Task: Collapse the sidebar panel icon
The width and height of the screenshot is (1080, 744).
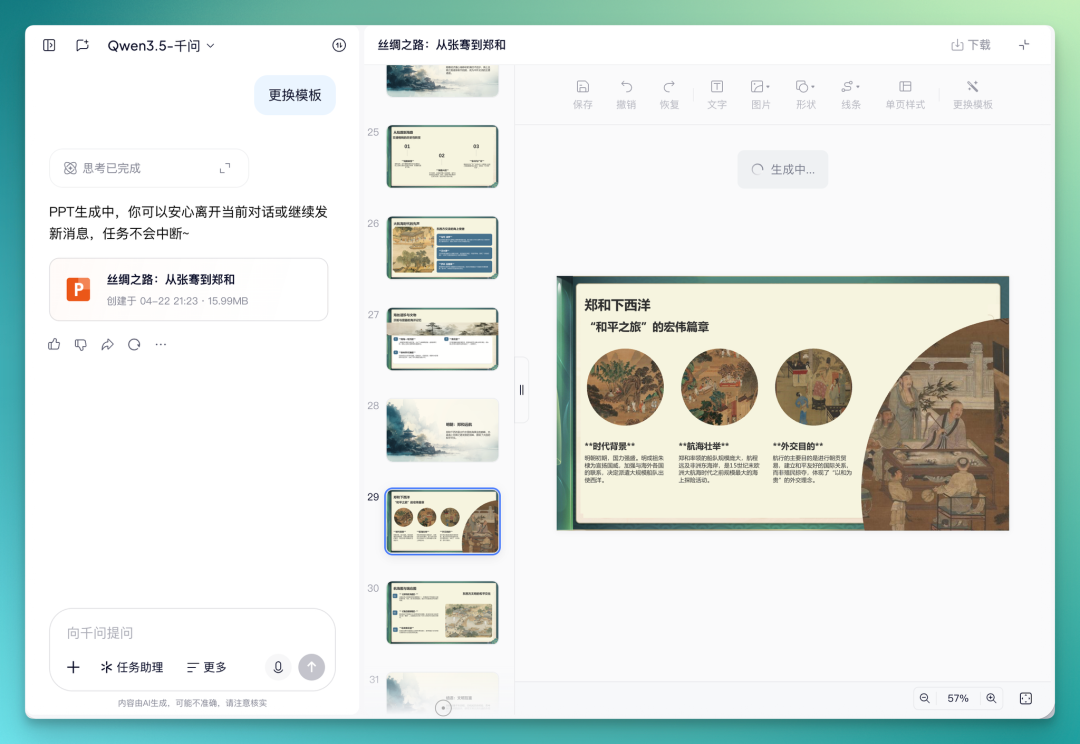Action: click(49, 45)
